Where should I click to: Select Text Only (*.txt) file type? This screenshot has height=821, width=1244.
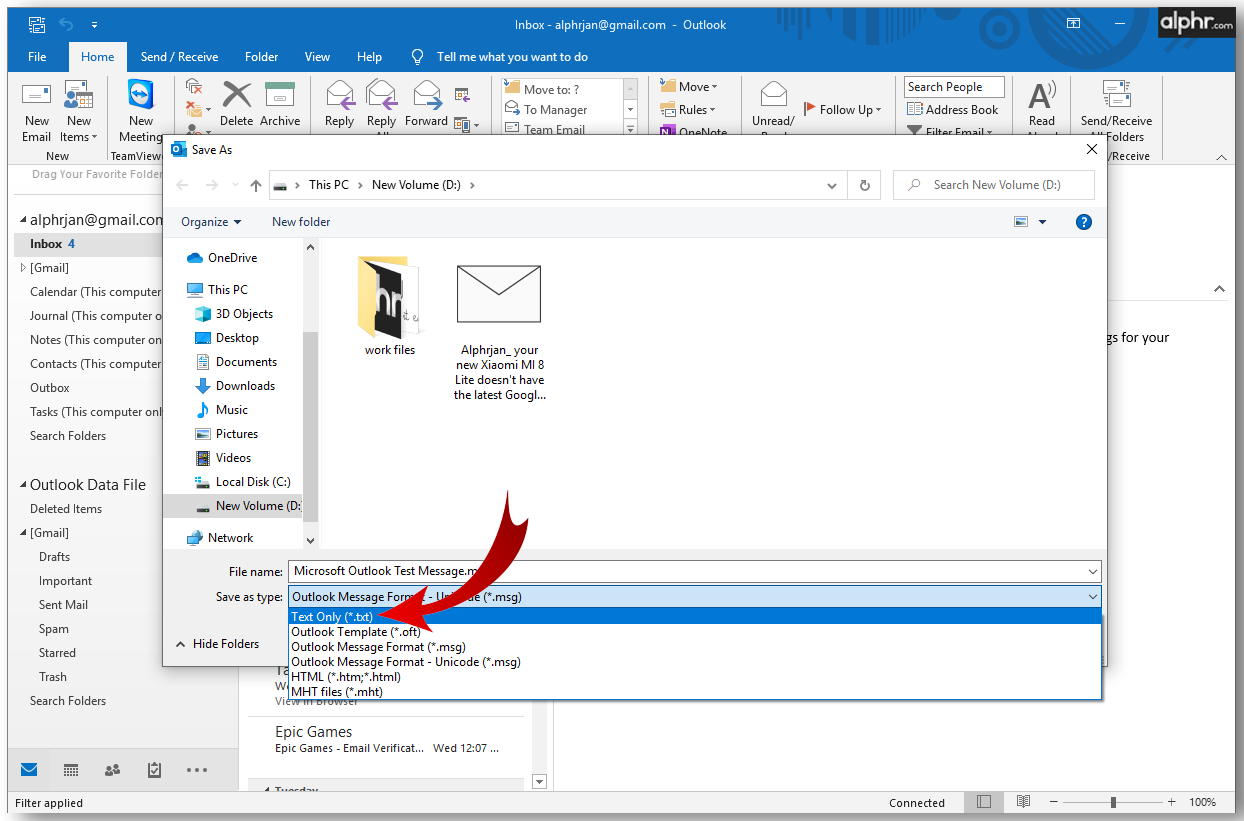(332, 617)
